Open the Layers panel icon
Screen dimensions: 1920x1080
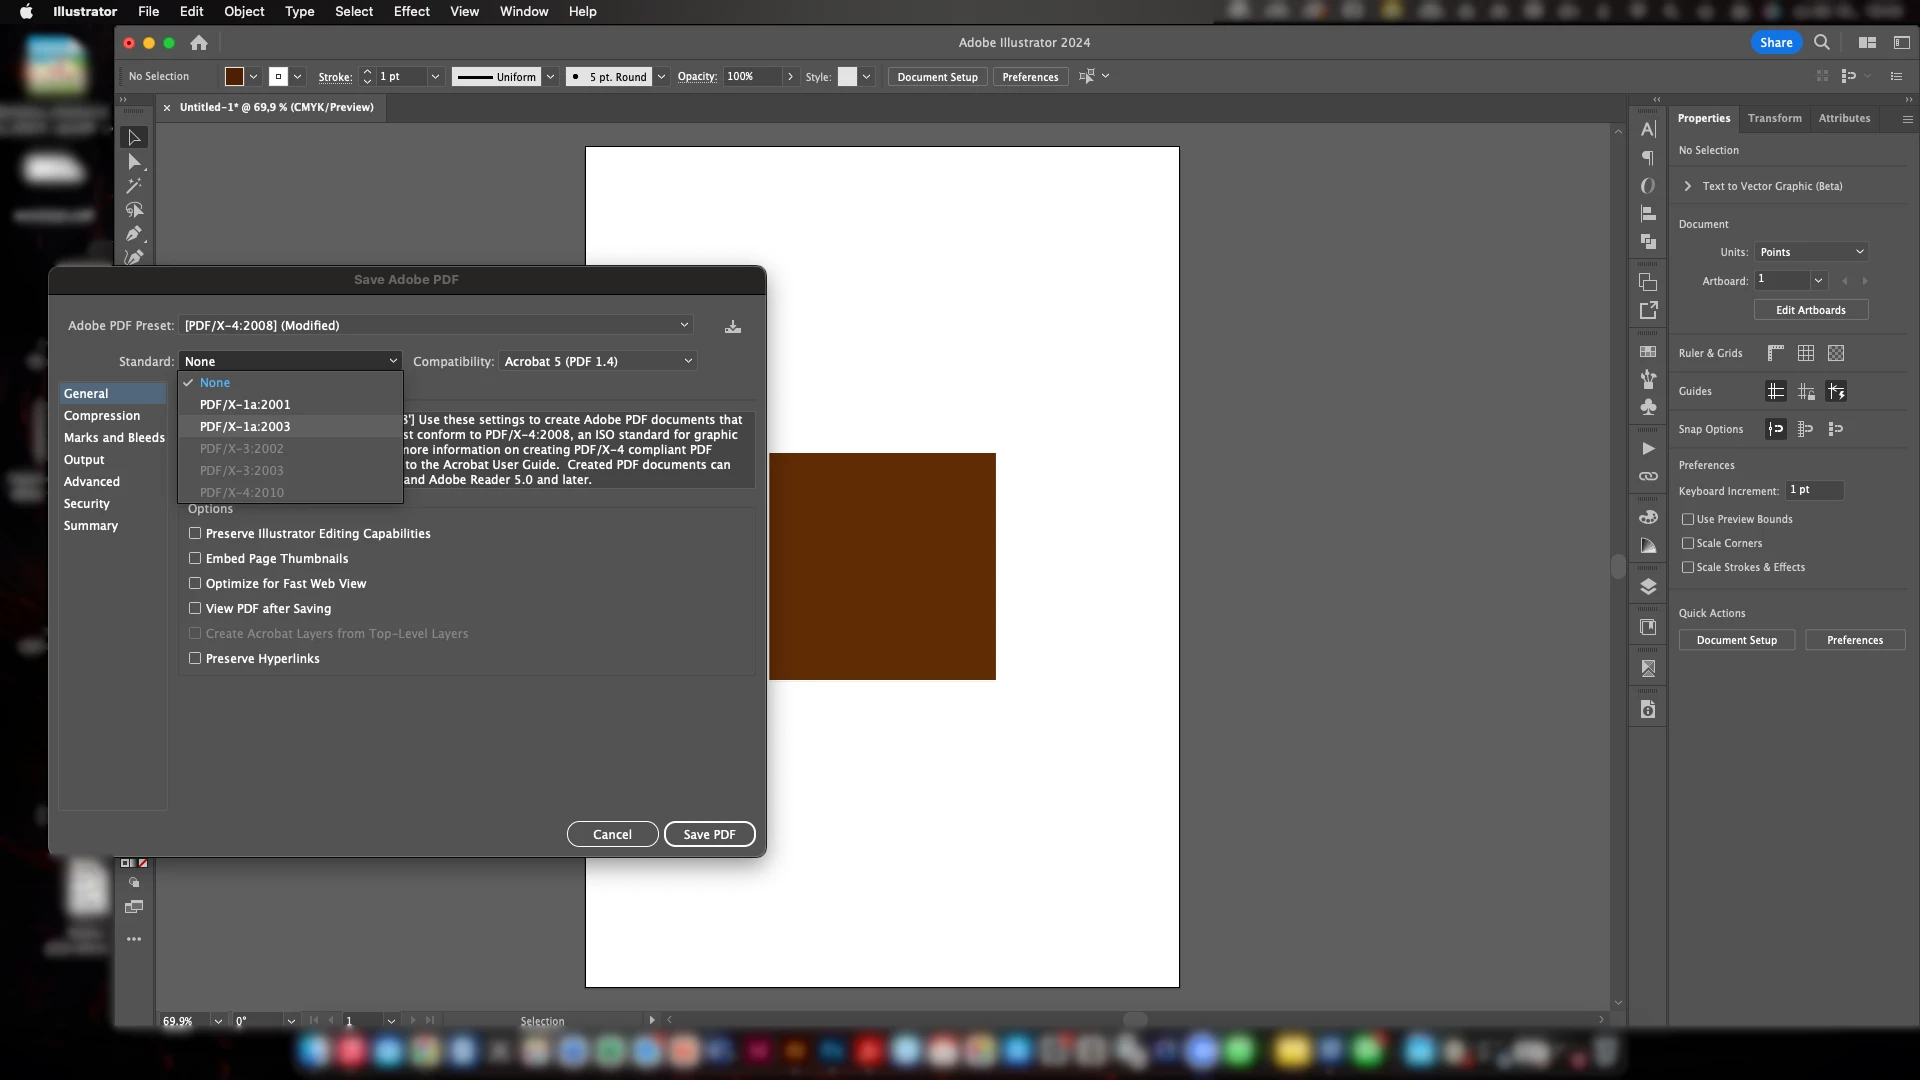pos(1648,587)
